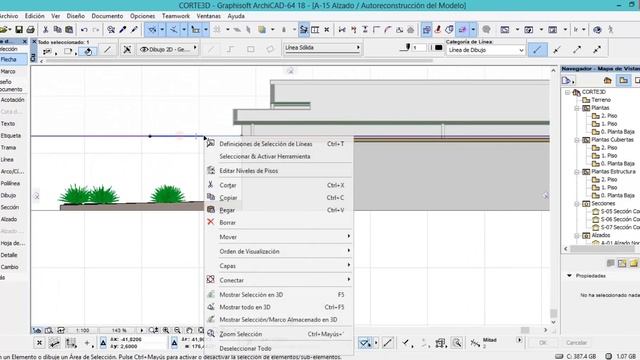Toggle the fourth arrowhead option in the Info Box
The height and width of the screenshot is (360, 640).
click(x=597, y=50)
